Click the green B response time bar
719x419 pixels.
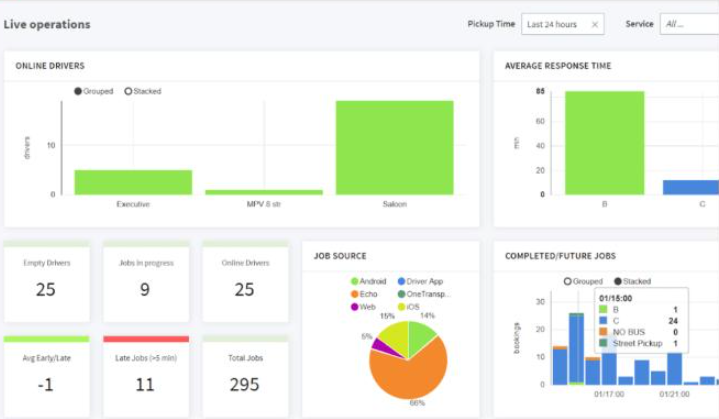click(604, 143)
